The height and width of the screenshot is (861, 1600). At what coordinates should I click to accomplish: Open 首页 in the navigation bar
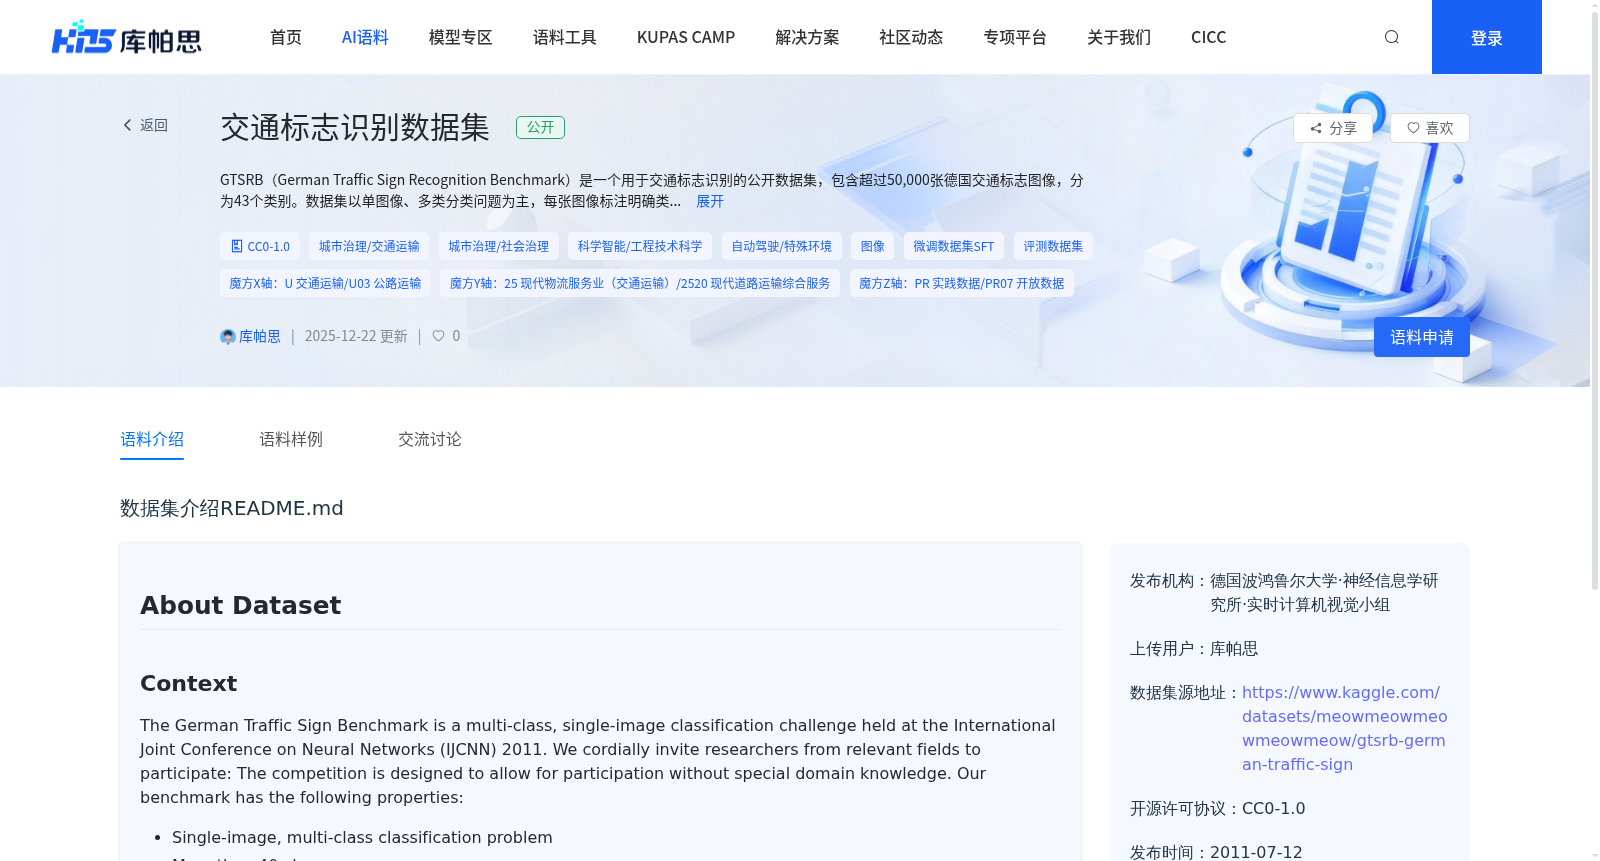click(x=286, y=37)
